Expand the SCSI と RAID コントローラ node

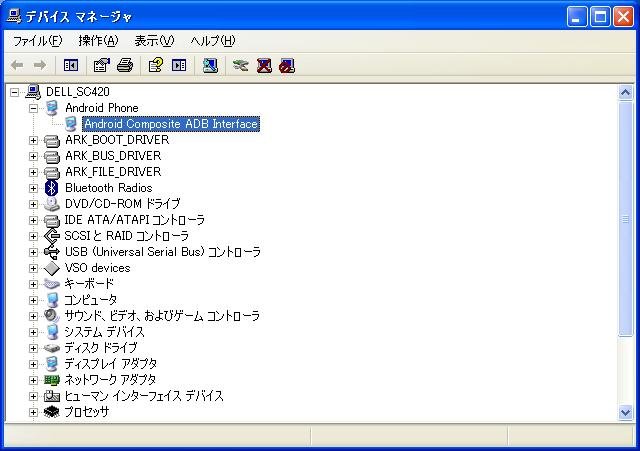pos(33,236)
